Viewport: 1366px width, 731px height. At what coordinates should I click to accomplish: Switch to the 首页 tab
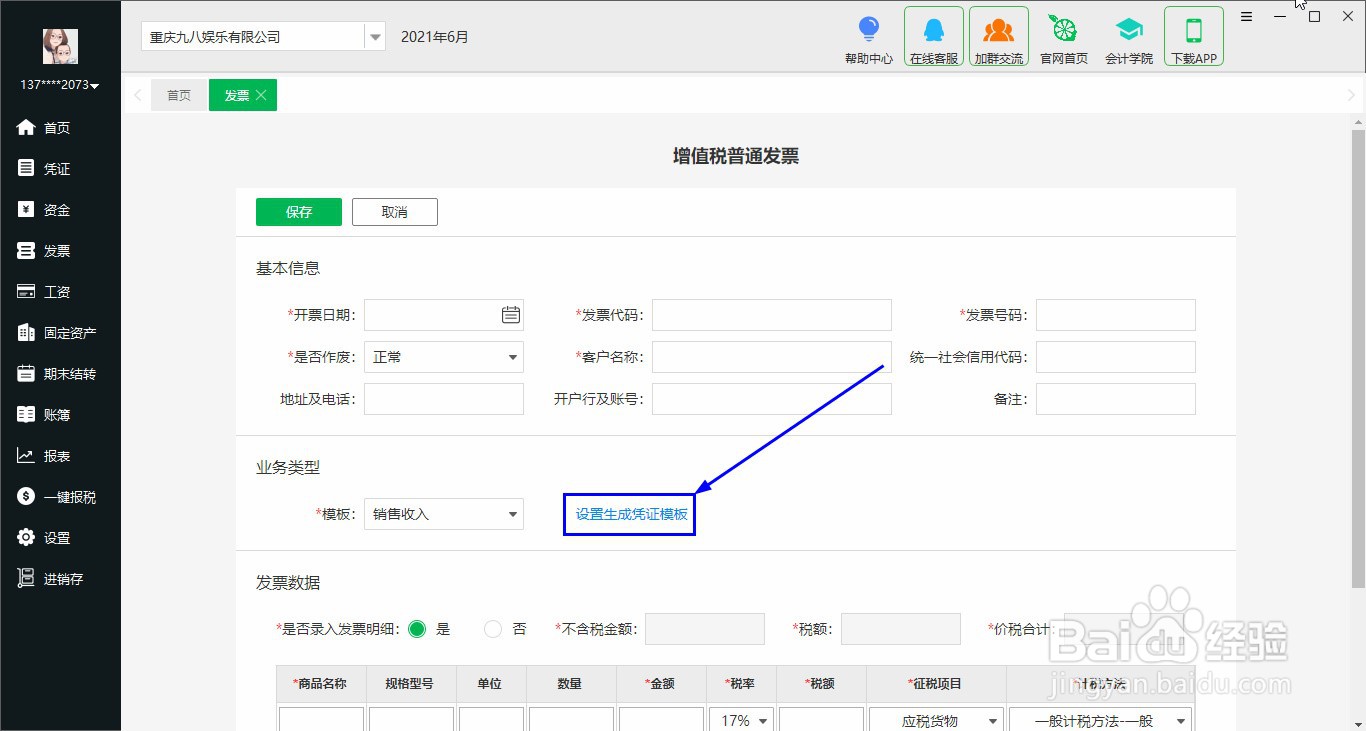179,95
